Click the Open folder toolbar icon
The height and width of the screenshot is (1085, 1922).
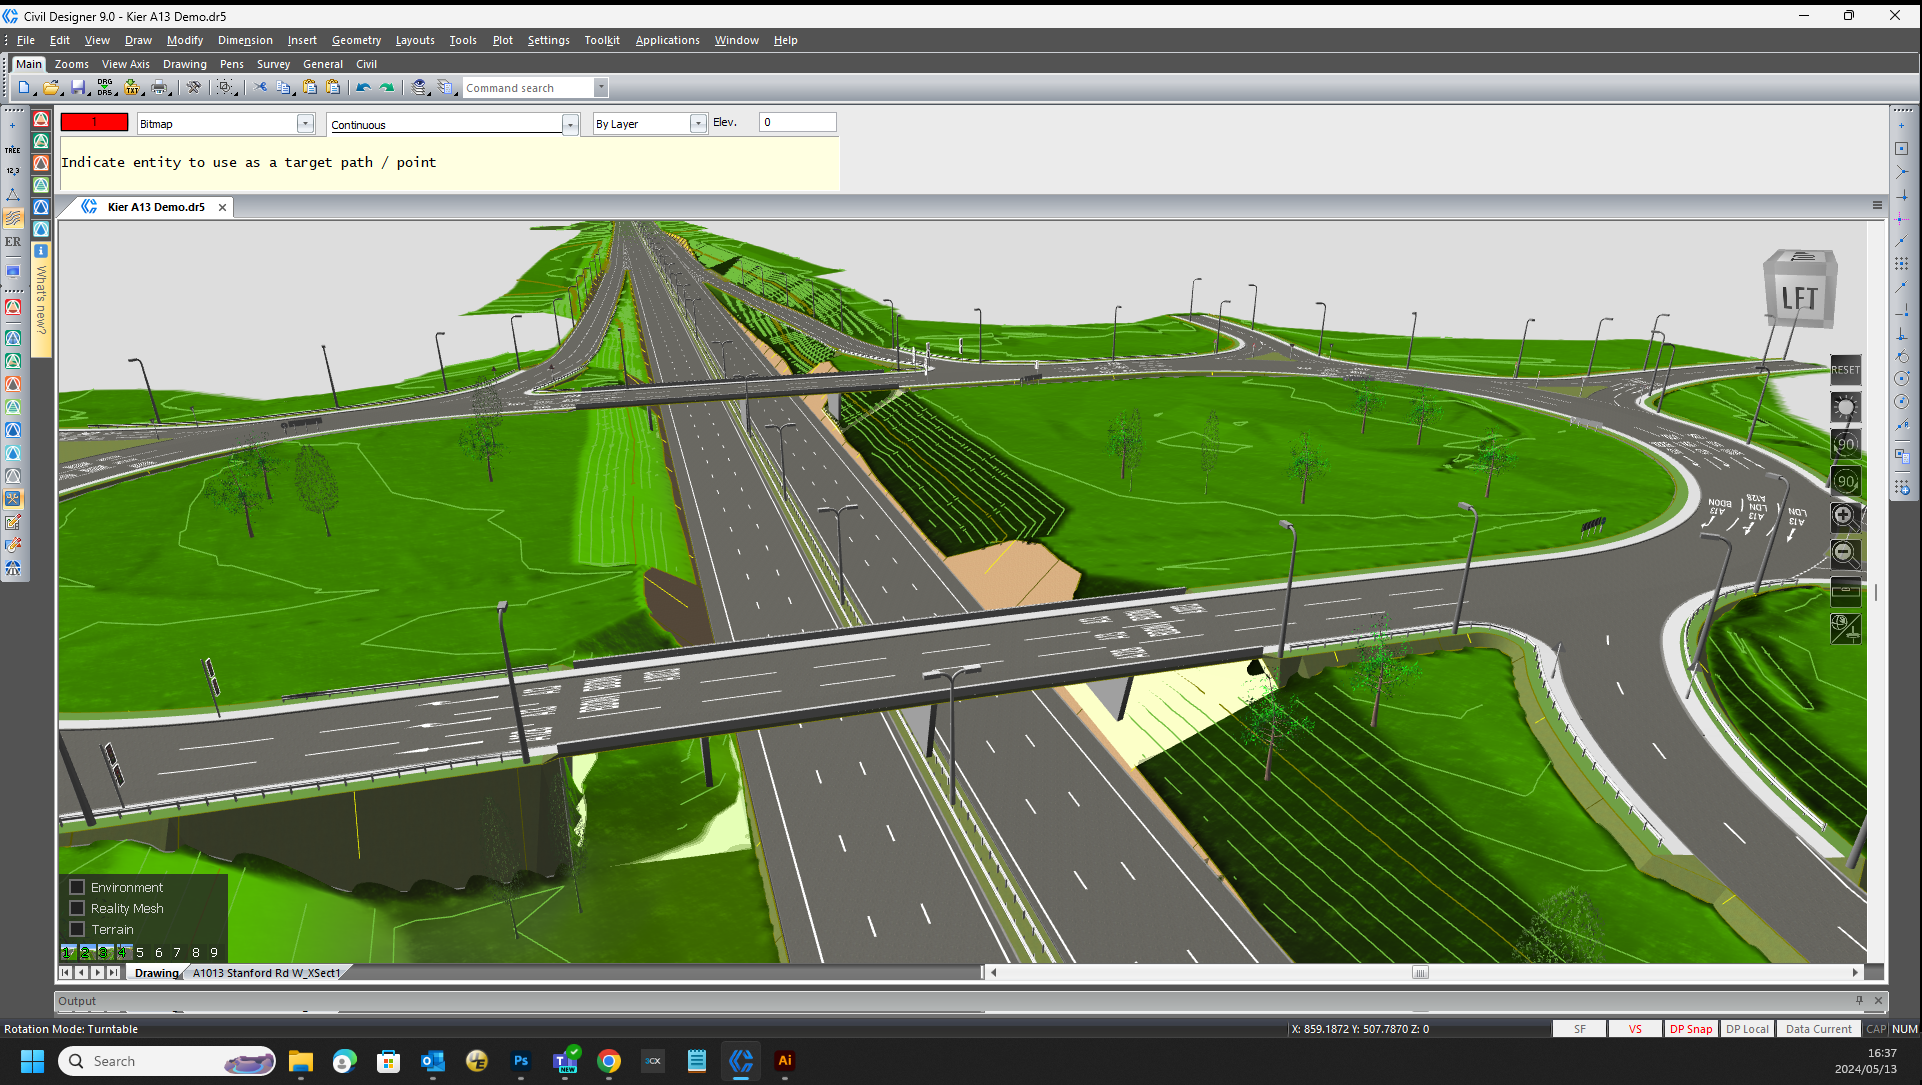[x=51, y=88]
